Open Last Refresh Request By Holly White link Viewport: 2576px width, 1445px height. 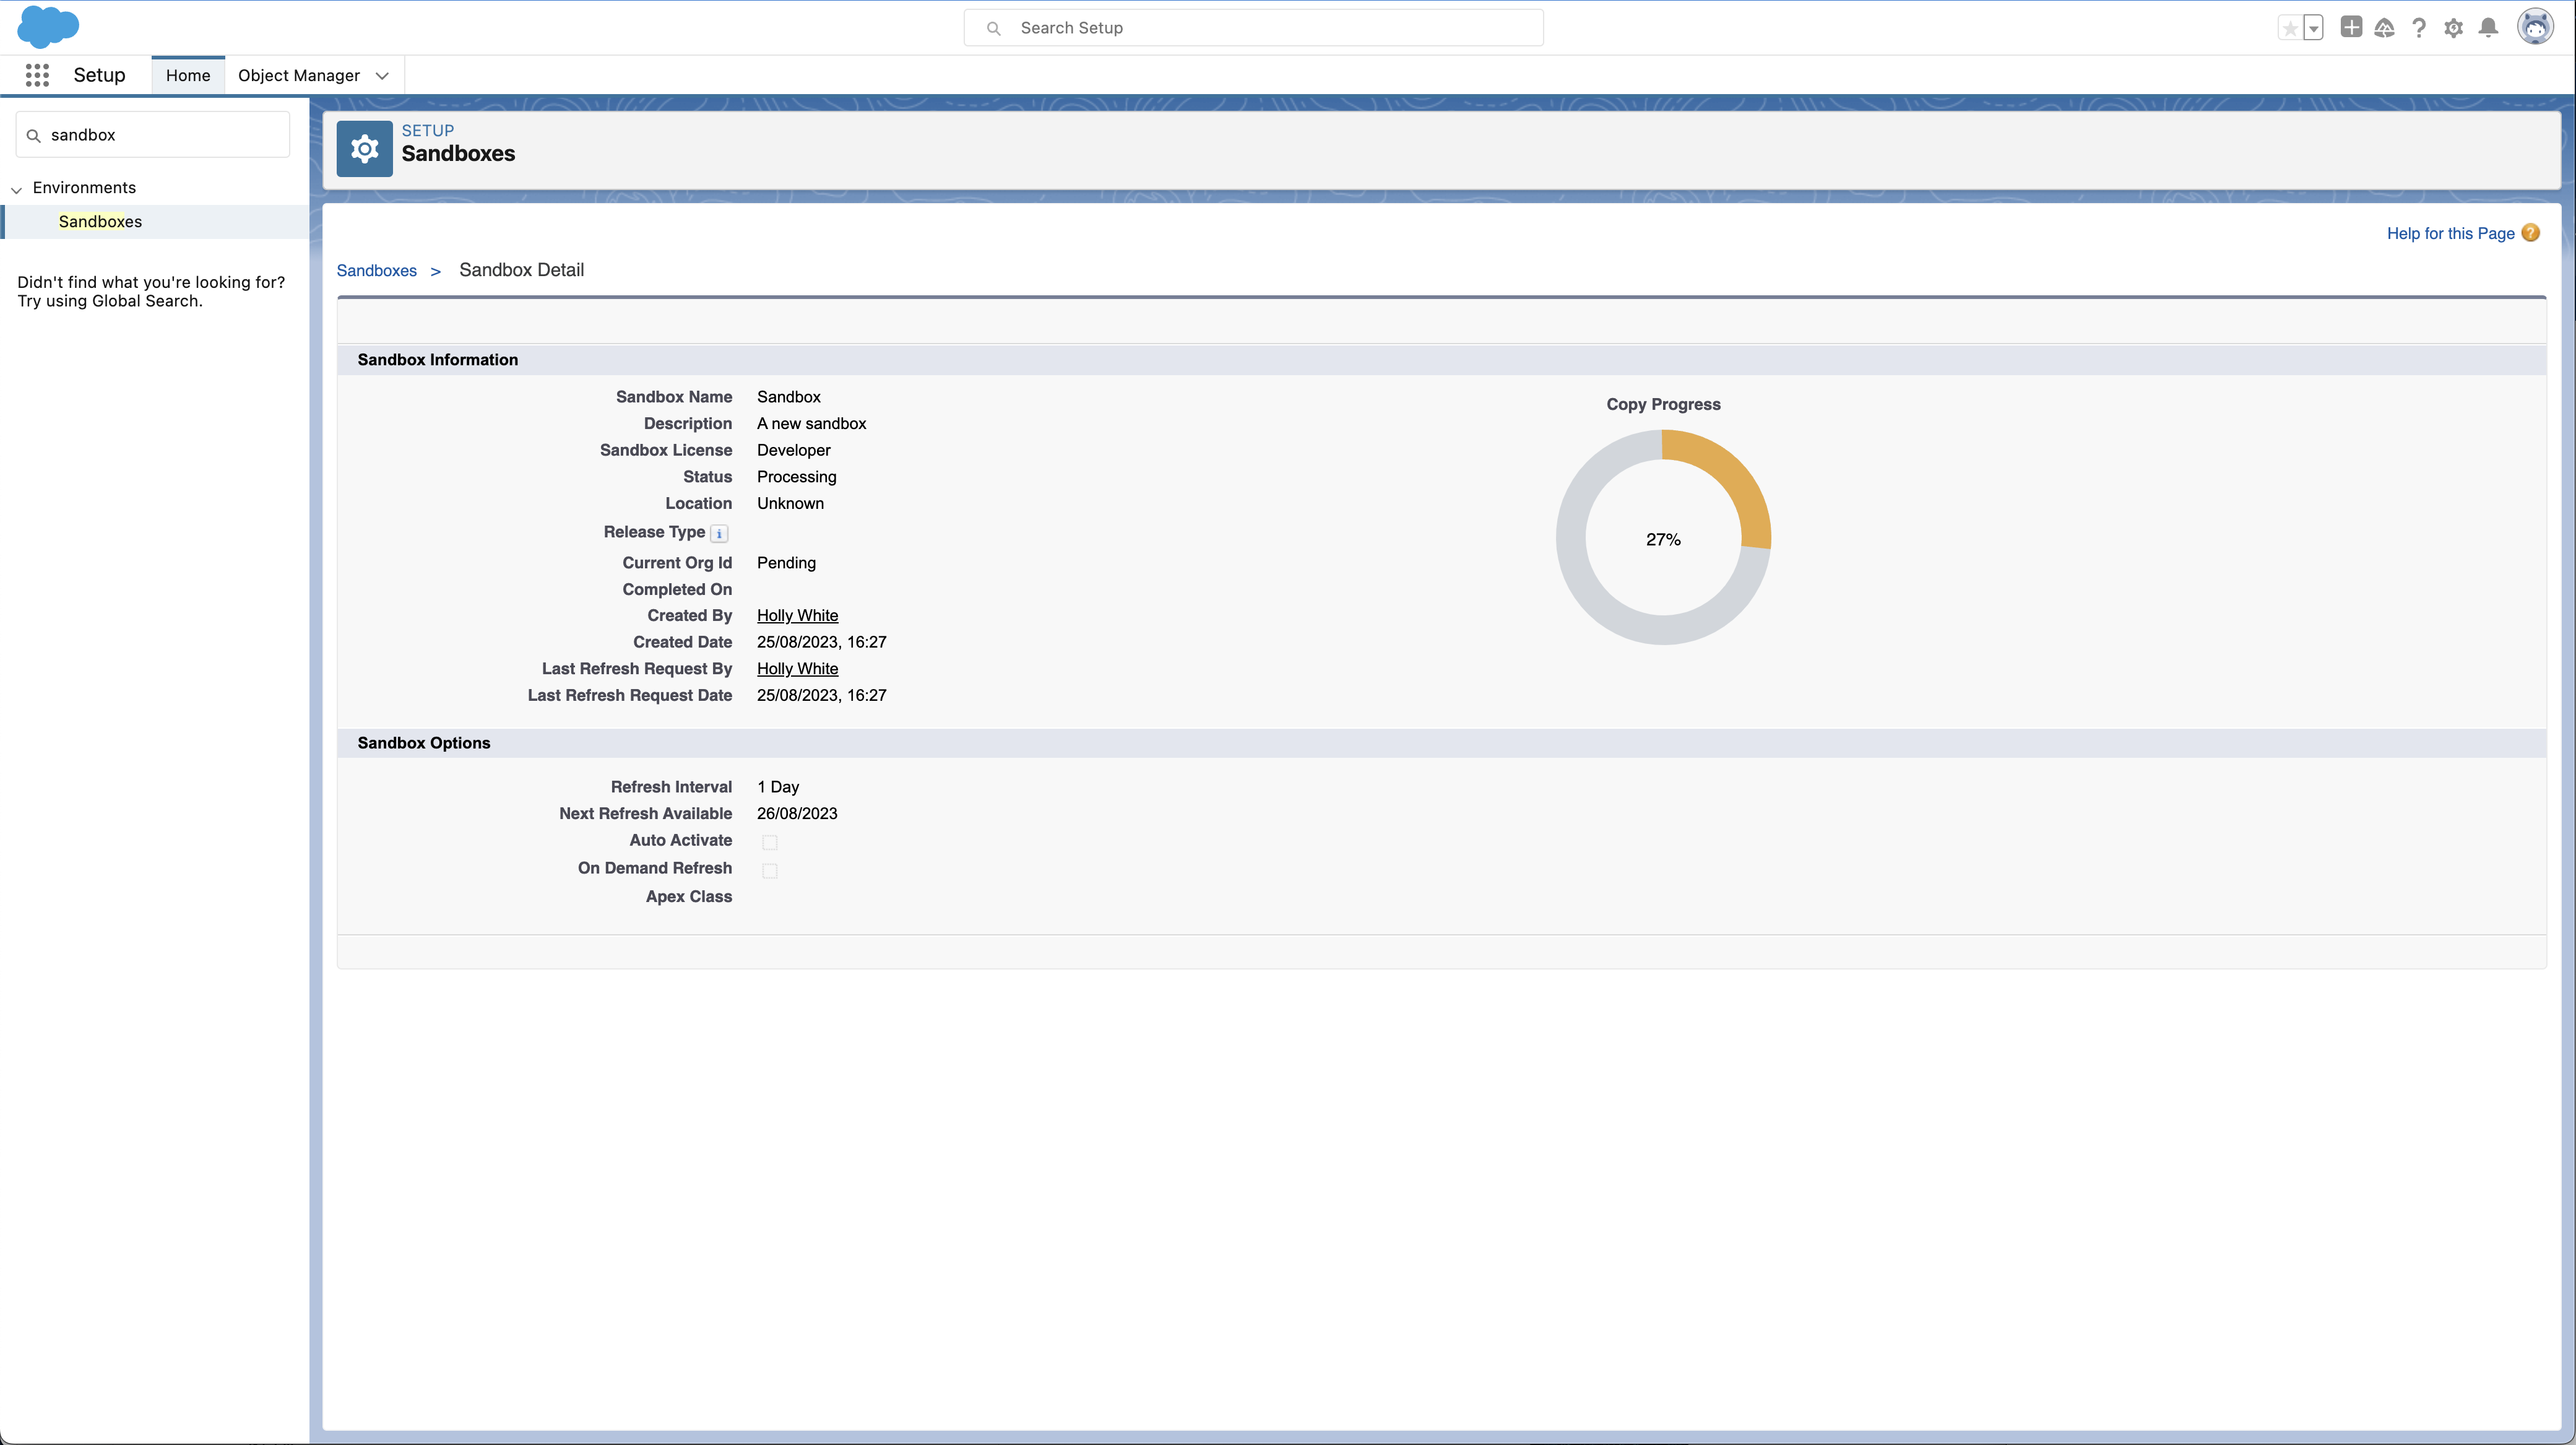point(797,668)
